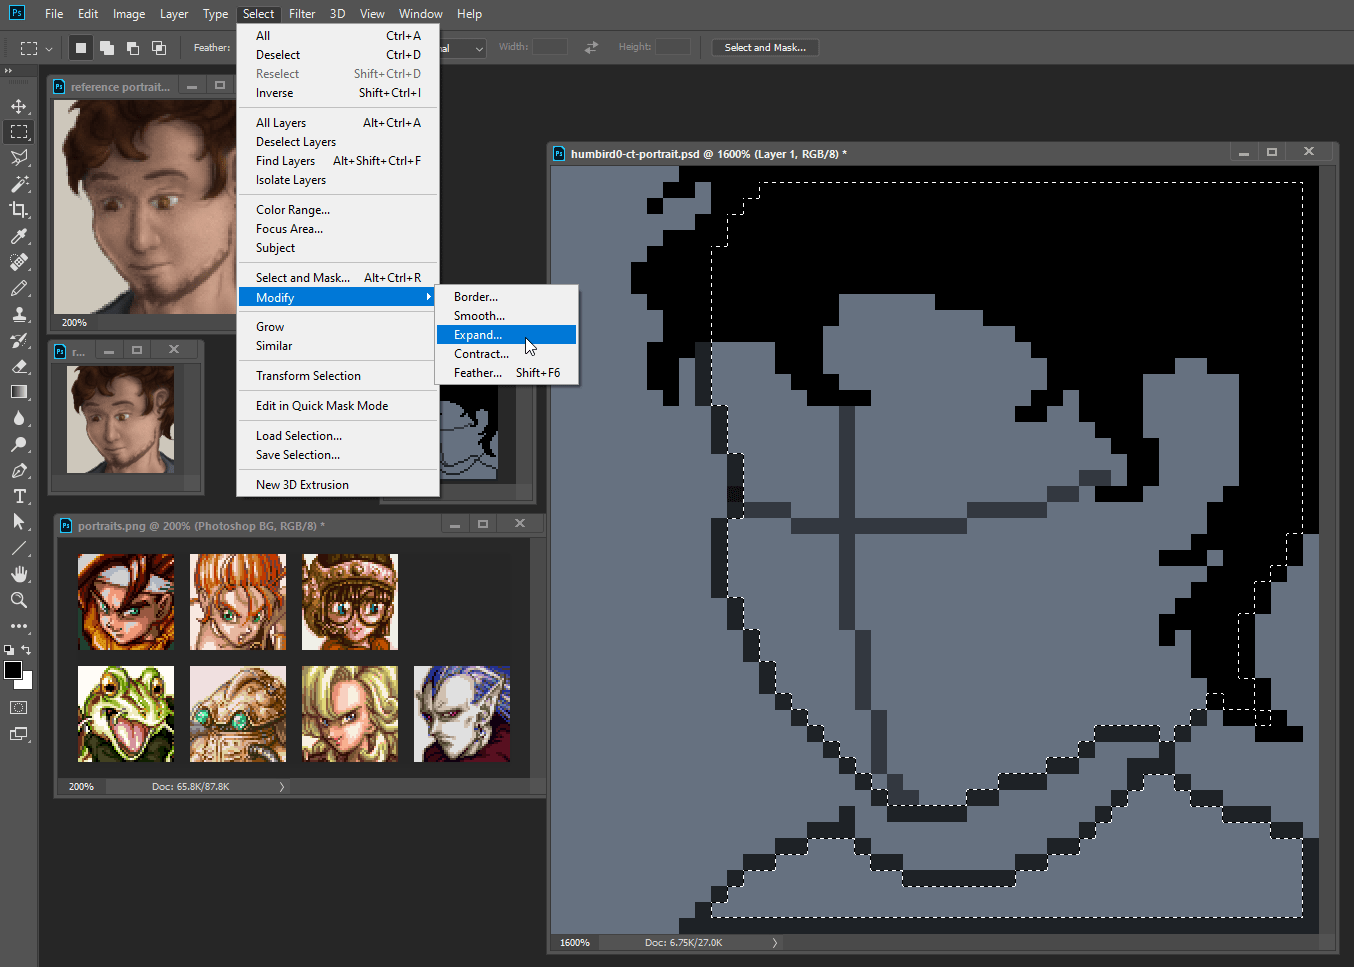Click the Select and Mask... button
This screenshot has width=1354, height=967.
[x=765, y=47]
